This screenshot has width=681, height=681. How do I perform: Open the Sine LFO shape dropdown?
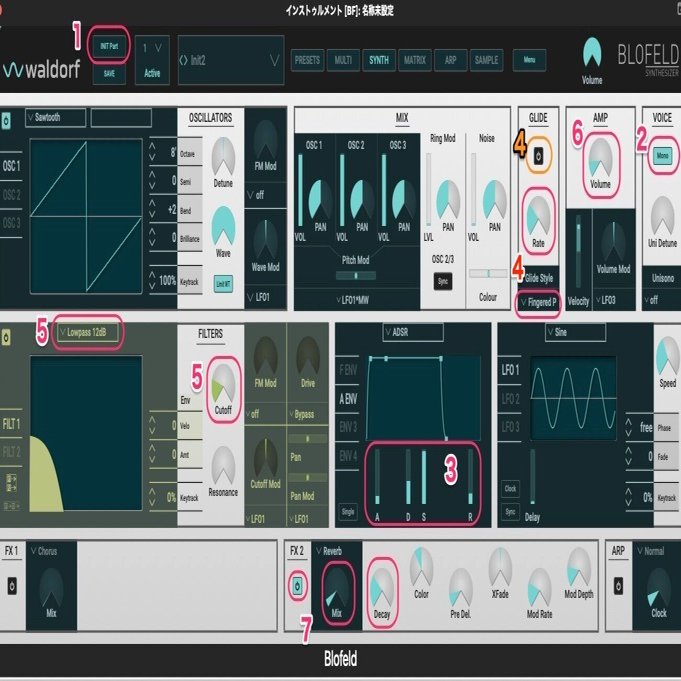(x=575, y=332)
